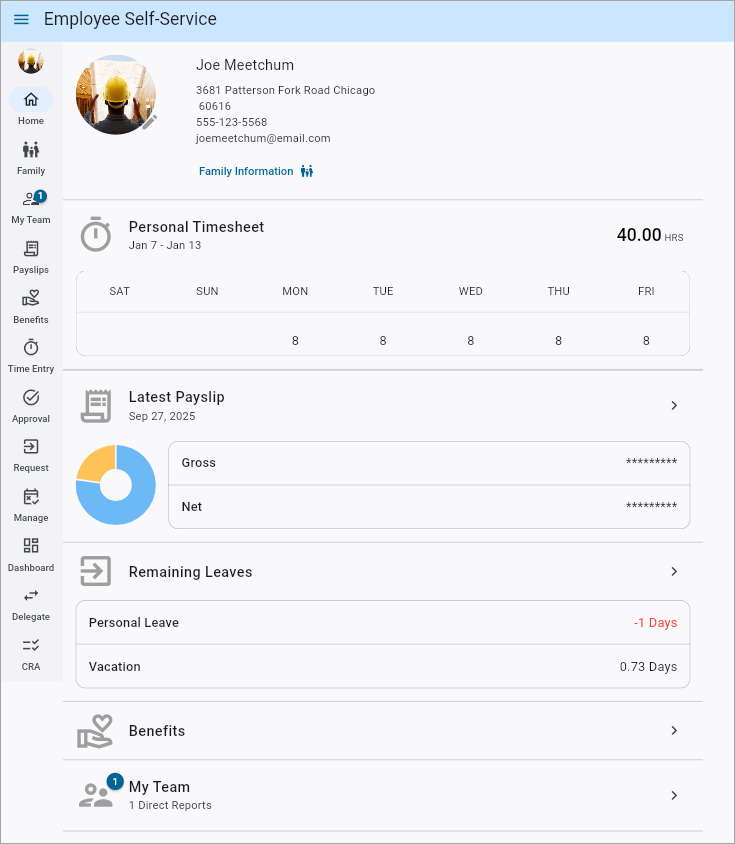
Task: Open Dashboard from the sidebar
Action: click(31, 554)
